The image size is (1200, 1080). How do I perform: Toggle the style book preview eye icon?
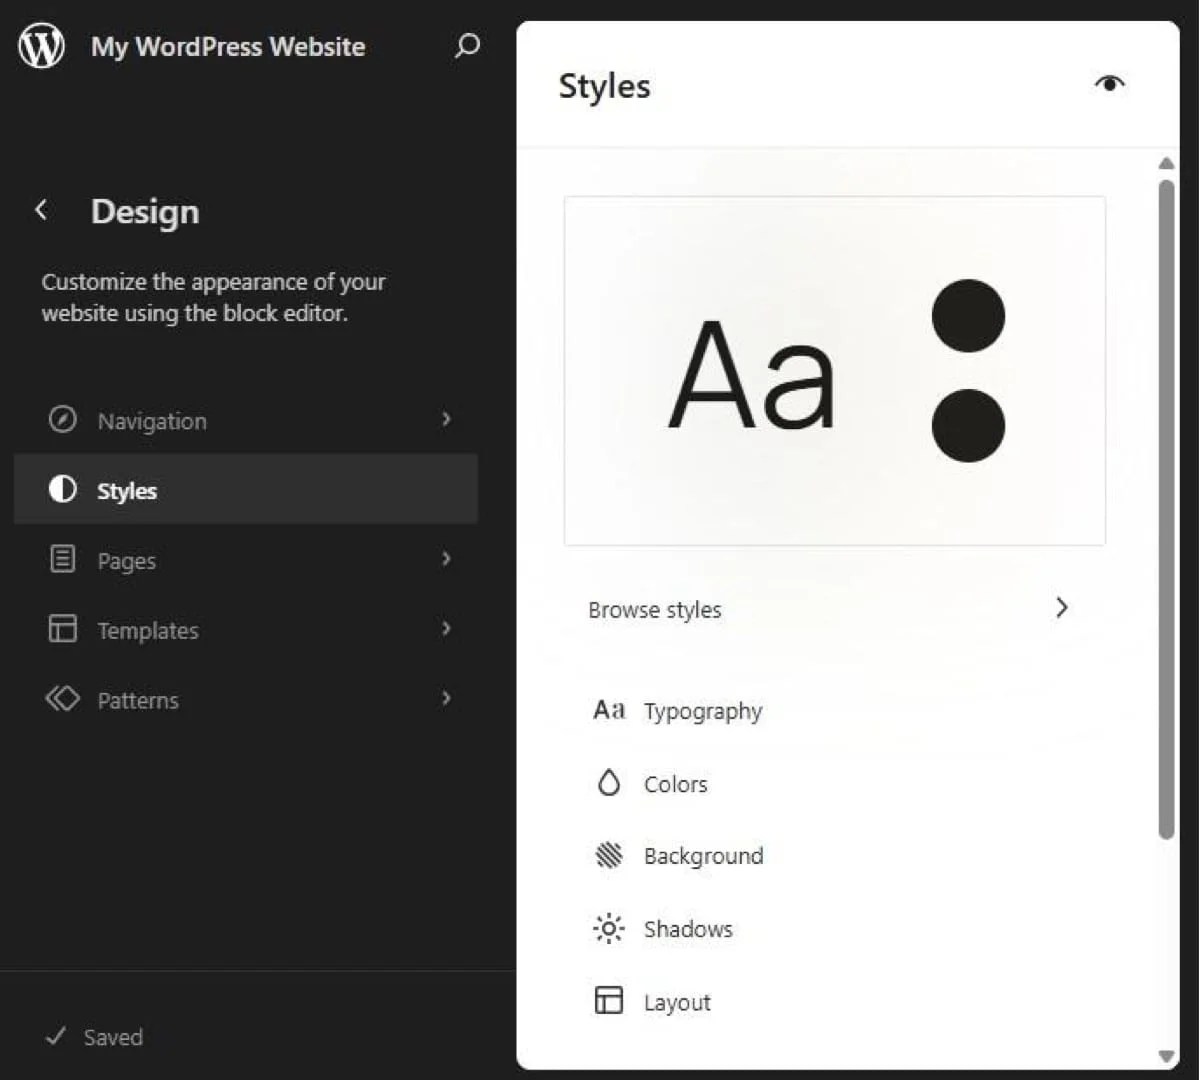coord(1109,84)
